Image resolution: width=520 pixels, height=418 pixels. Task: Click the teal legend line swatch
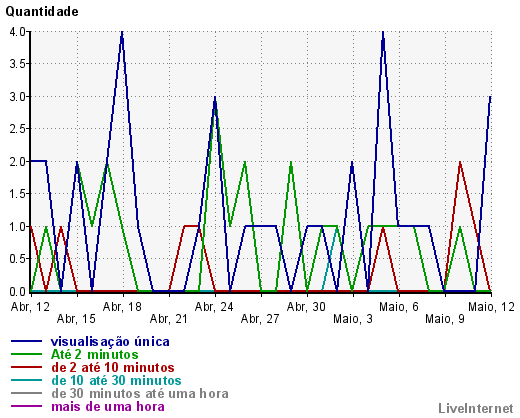[x=26, y=380]
